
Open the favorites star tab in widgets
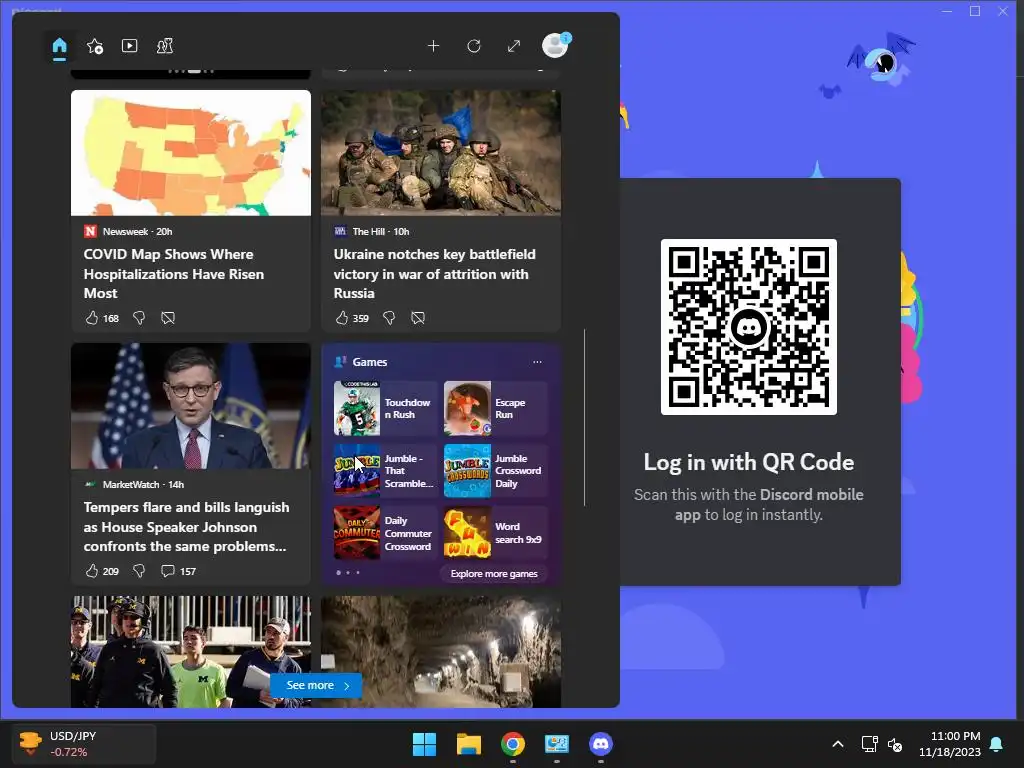95,46
